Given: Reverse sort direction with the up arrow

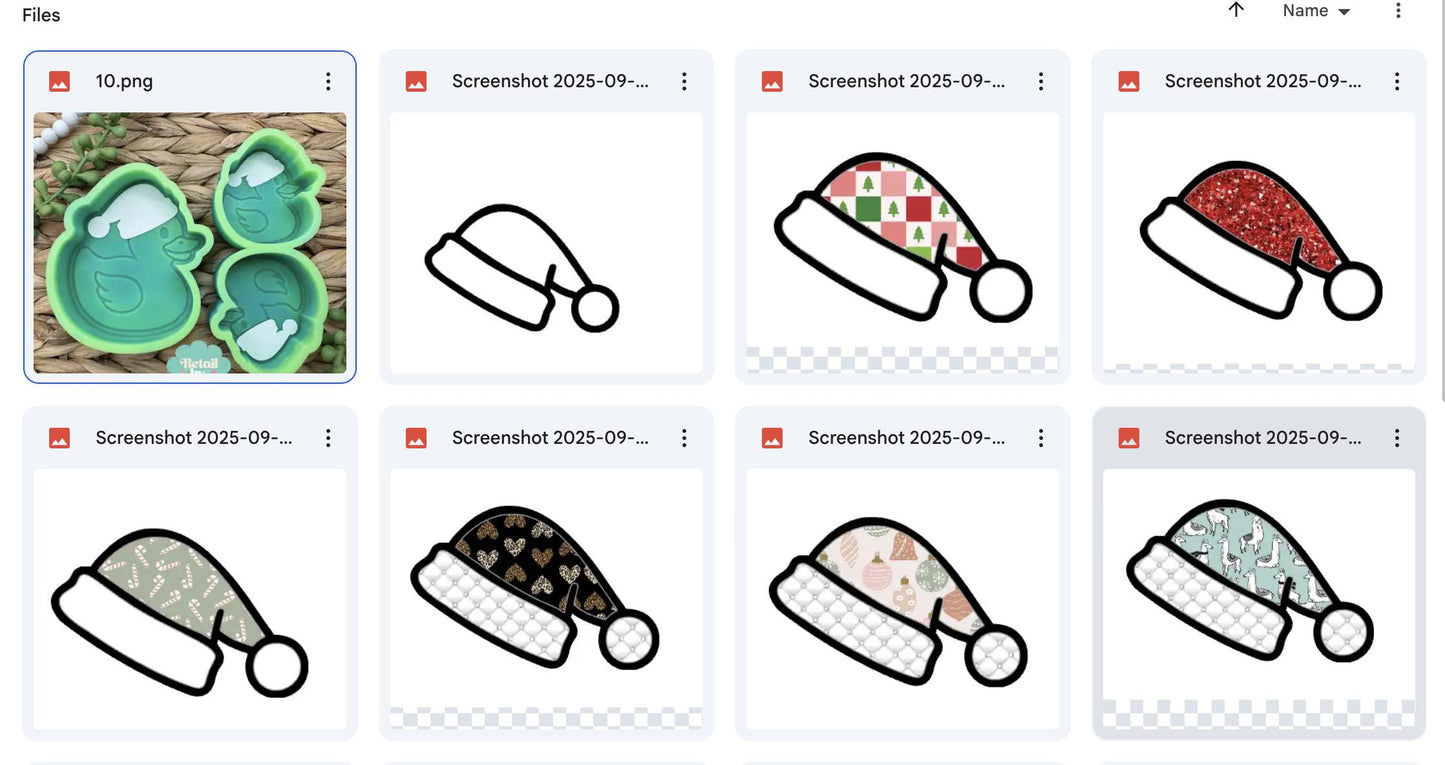Looking at the screenshot, I should [1236, 10].
